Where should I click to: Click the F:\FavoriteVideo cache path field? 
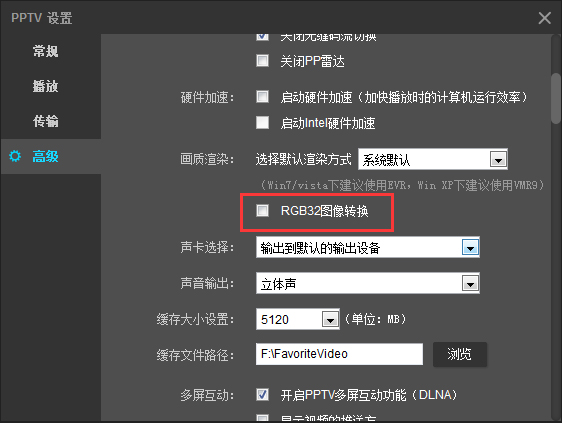point(339,354)
